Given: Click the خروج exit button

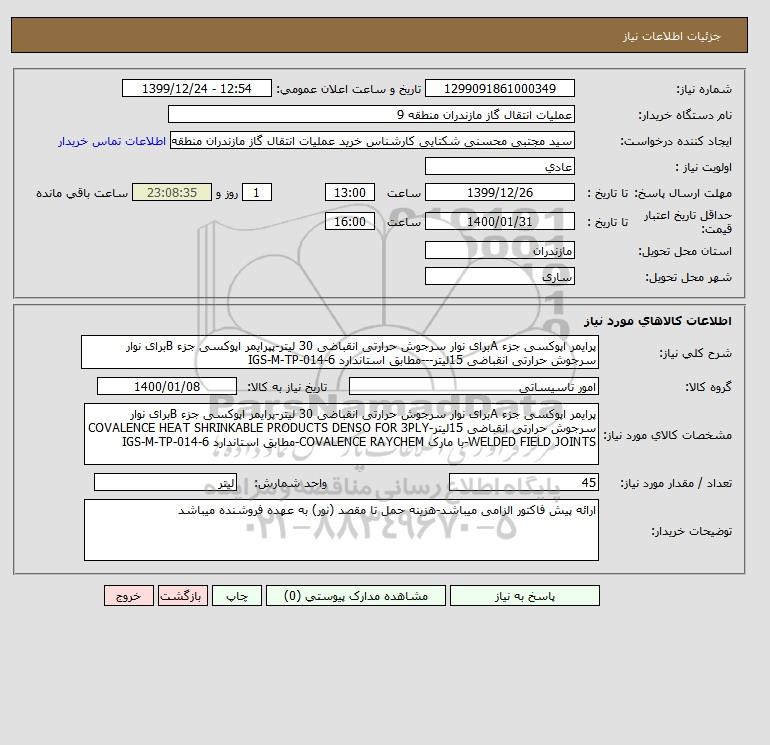Looking at the screenshot, I should point(129,596).
